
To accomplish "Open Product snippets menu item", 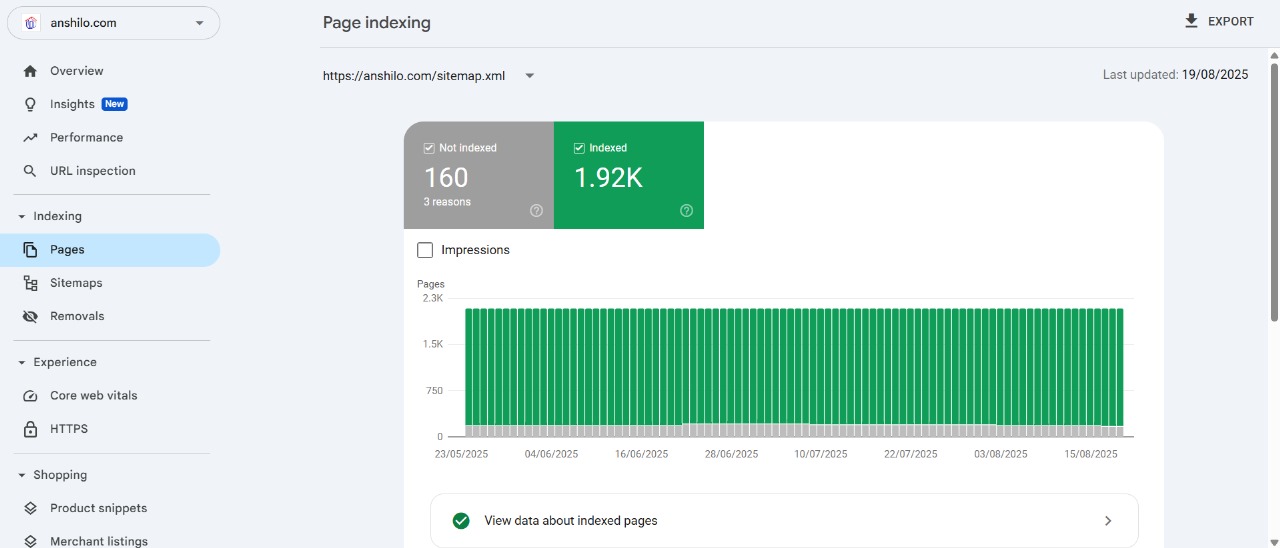I will (x=98, y=508).
